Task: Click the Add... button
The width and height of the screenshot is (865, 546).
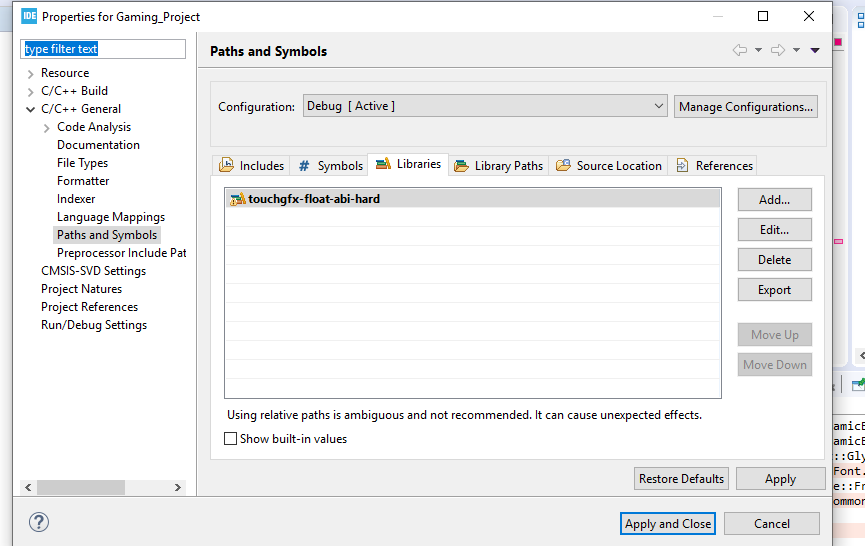Action: (x=775, y=200)
